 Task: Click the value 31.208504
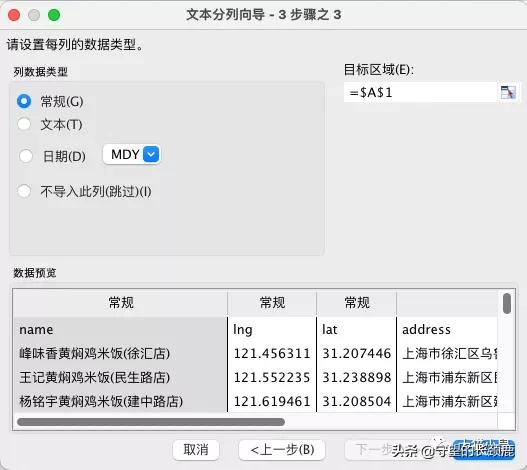pos(357,401)
